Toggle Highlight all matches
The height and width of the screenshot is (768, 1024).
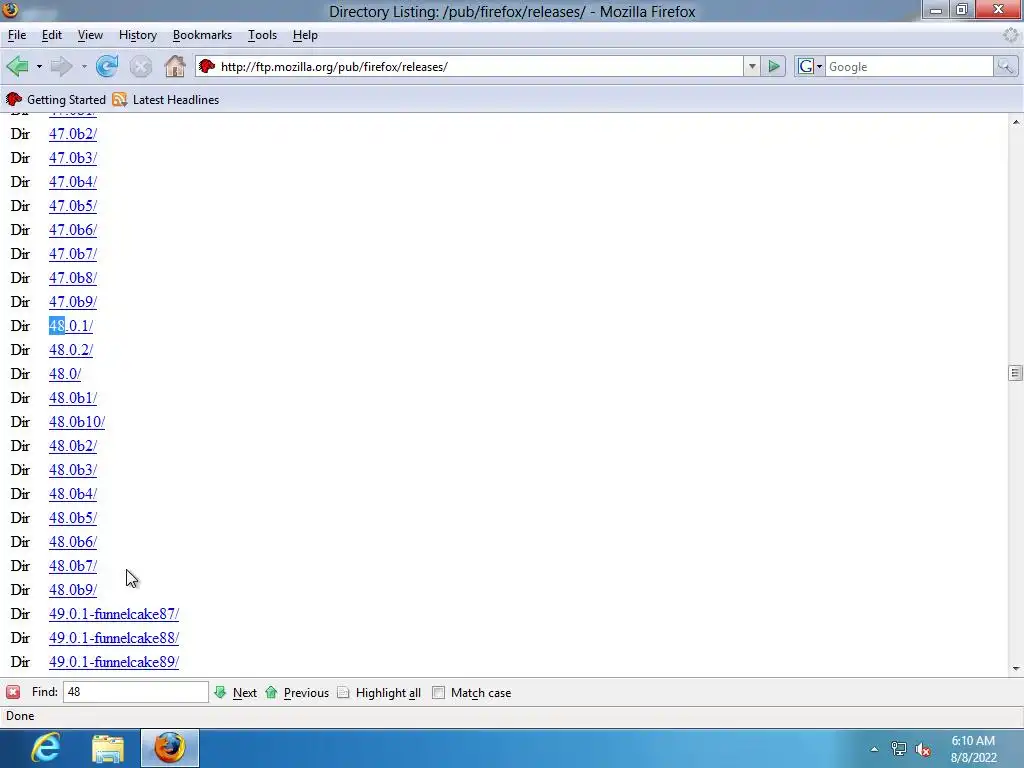coord(379,693)
